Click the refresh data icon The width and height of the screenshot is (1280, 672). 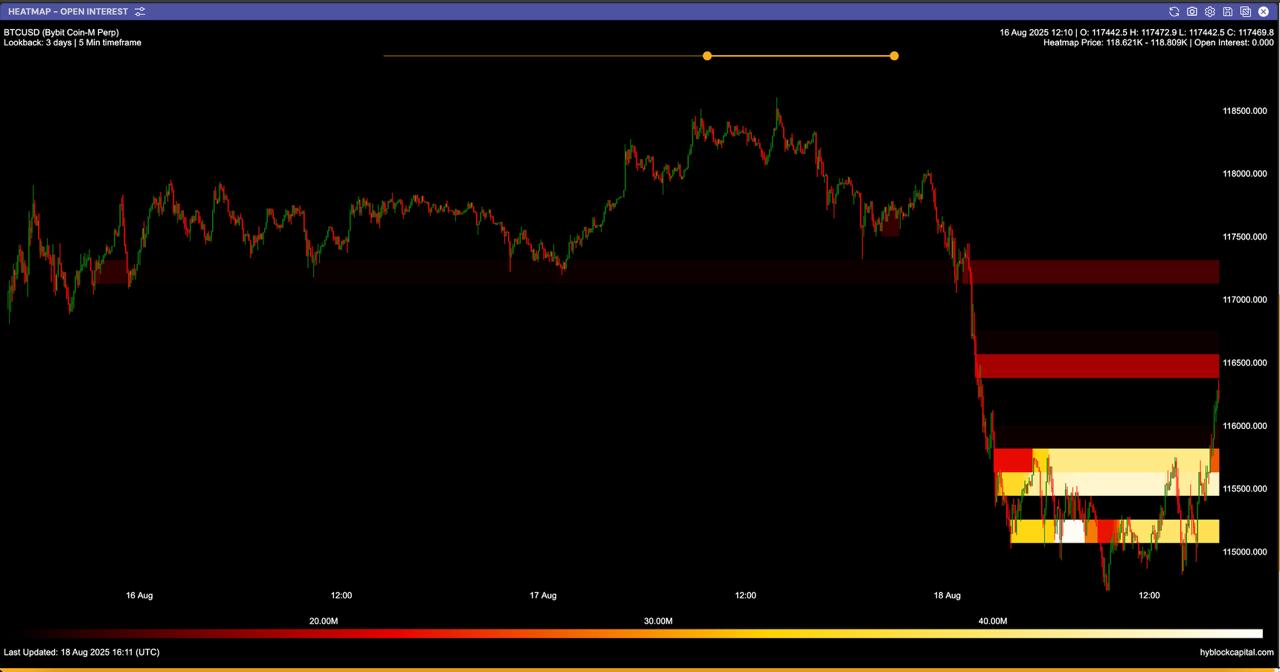(1174, 11)
